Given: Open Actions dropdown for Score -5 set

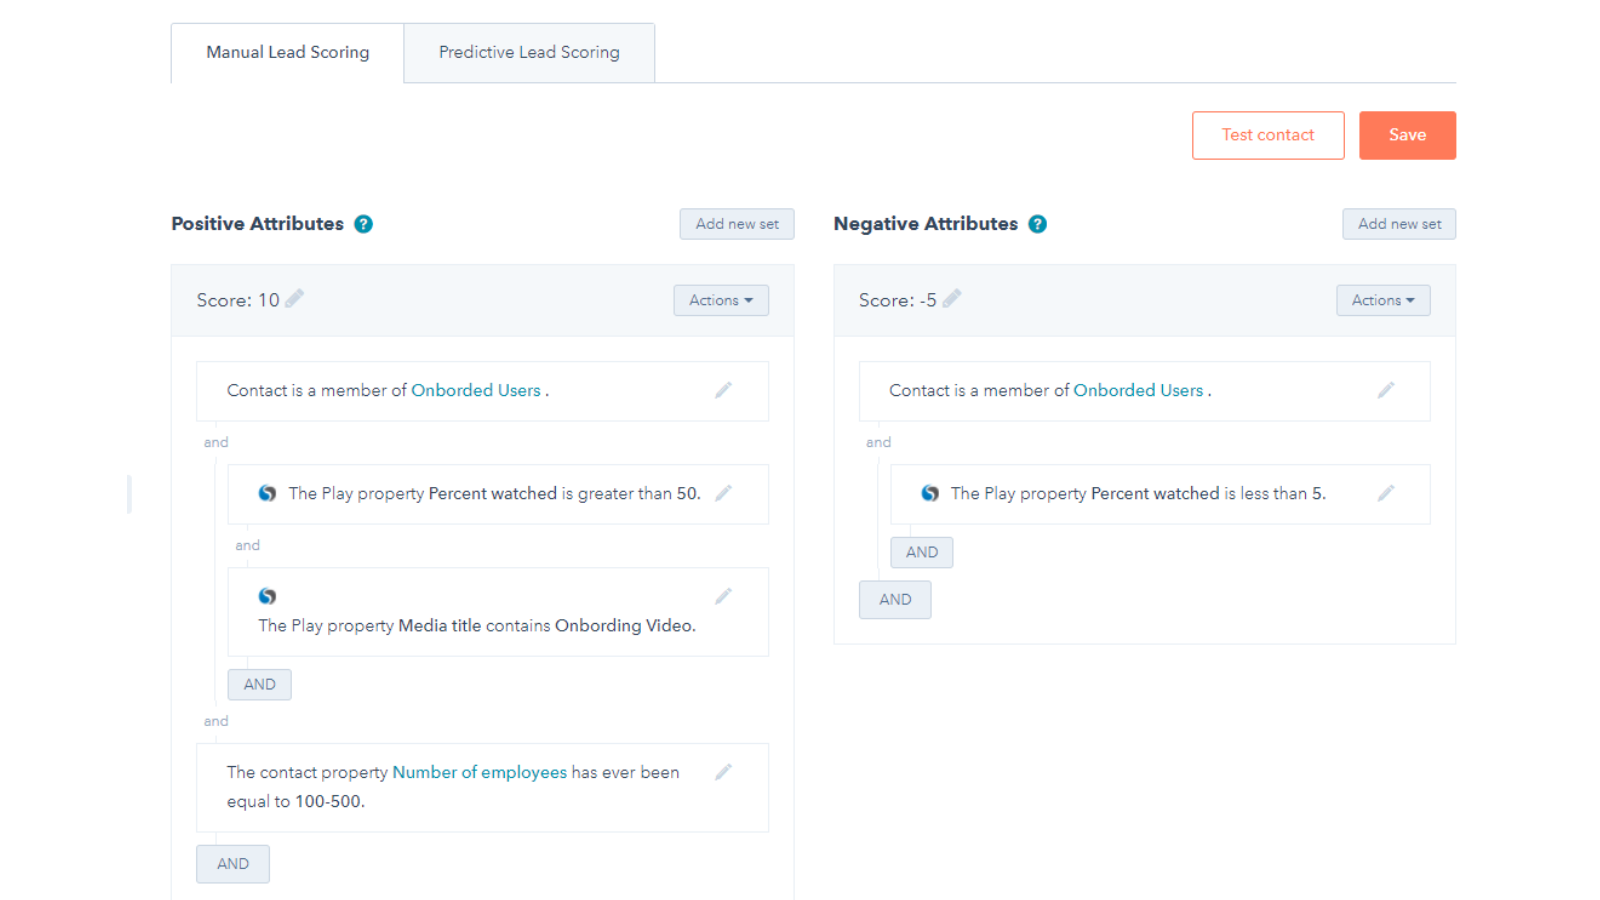Looking at the screenshot, I should click(1382, 300).
